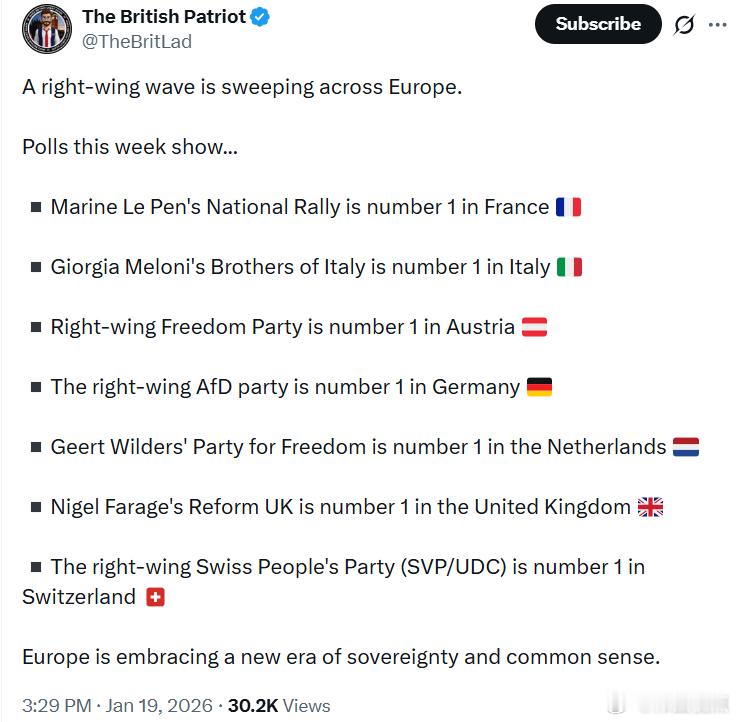Click the Switzerland flag emoji
Screen dimensions: 737x722
[155, 597]
